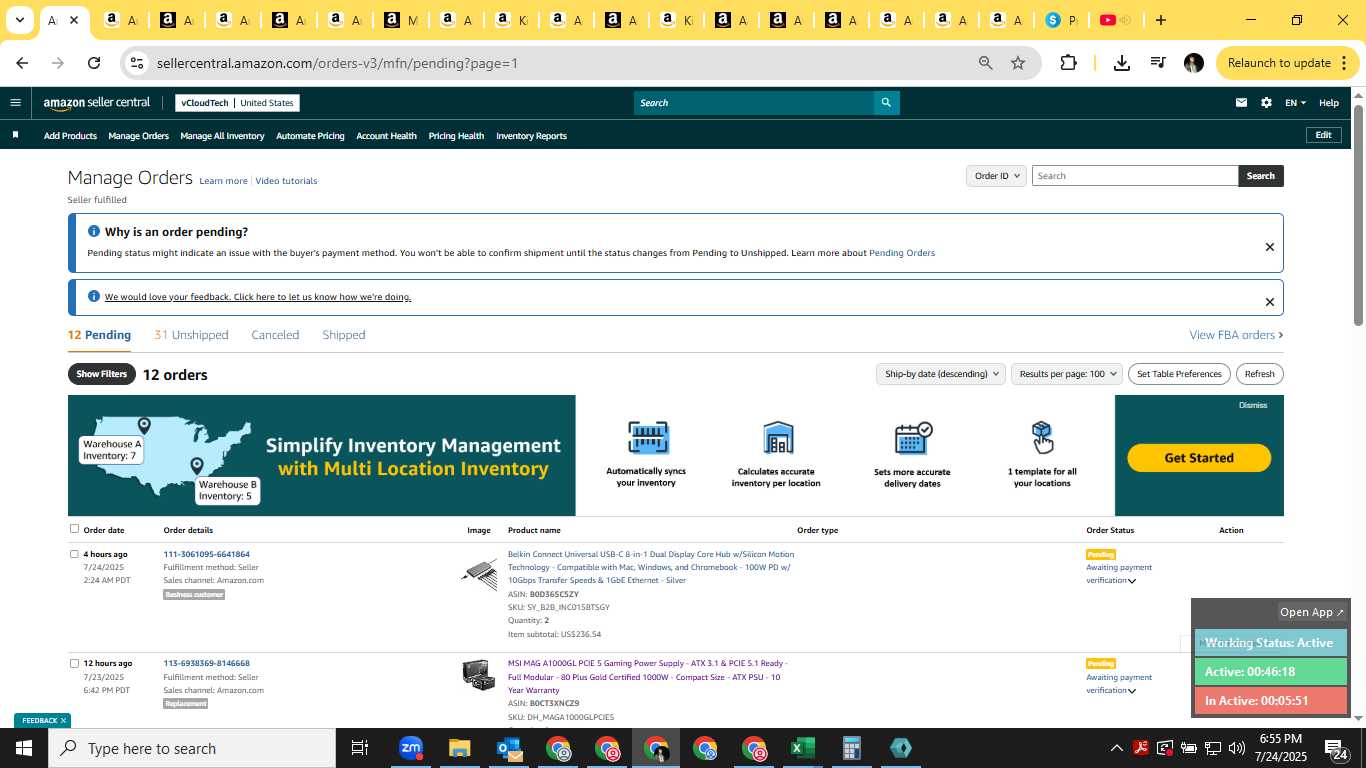
Task: Open Add Products in the navigation bar
Action: point(70,136)
